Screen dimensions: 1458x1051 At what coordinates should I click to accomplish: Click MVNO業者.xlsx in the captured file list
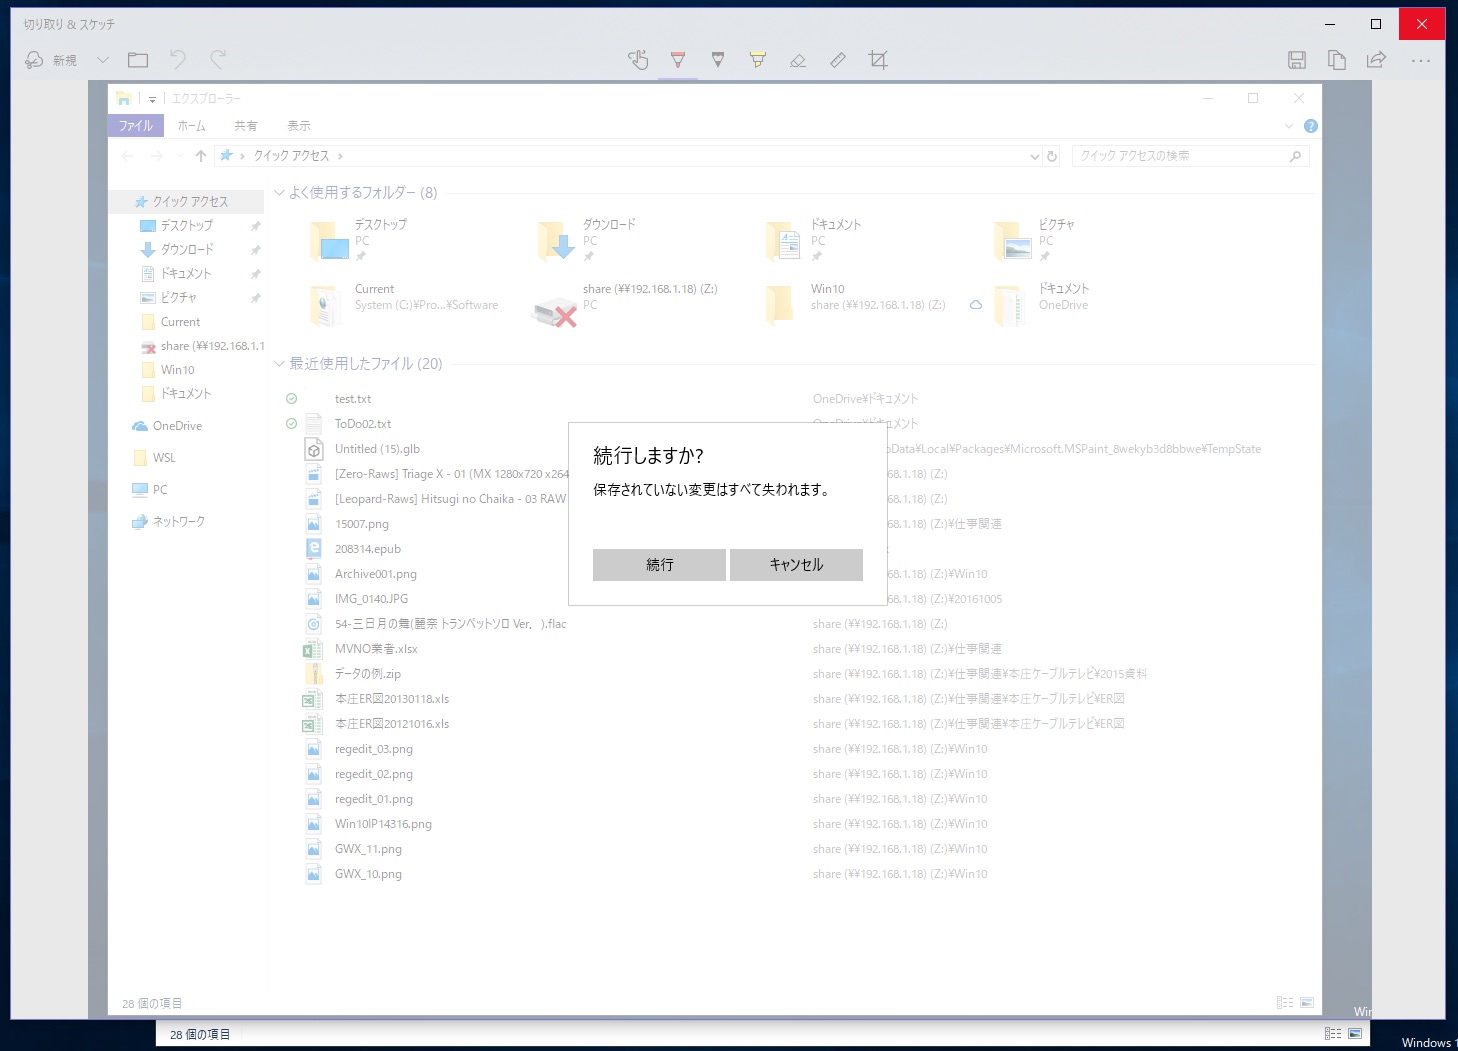tap(376, 649)
